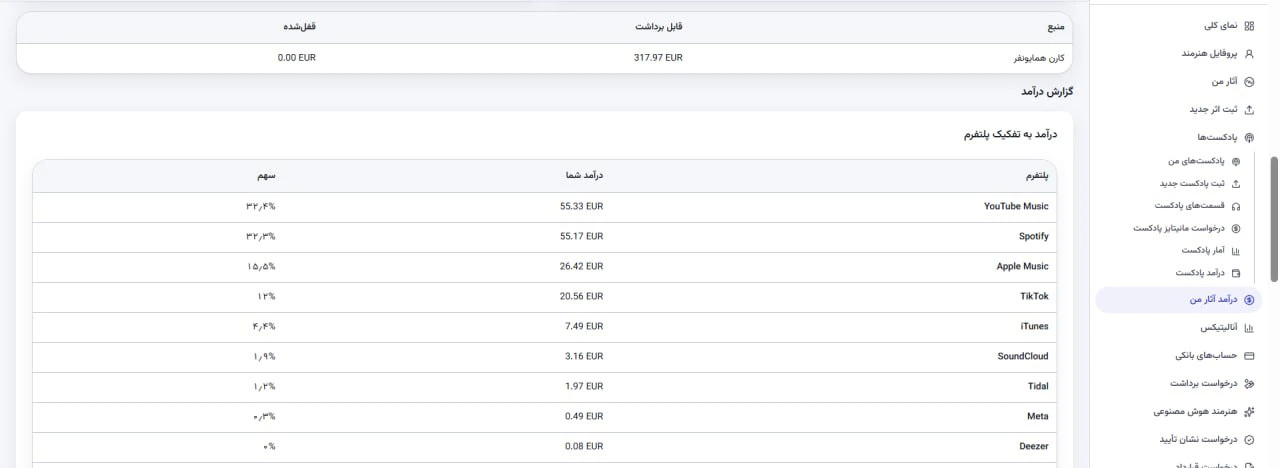The height and width of the screenshot is (468, 1280).
Task: Click the podcast icon beside پادکست‌ها
Action: (1248, 137)
